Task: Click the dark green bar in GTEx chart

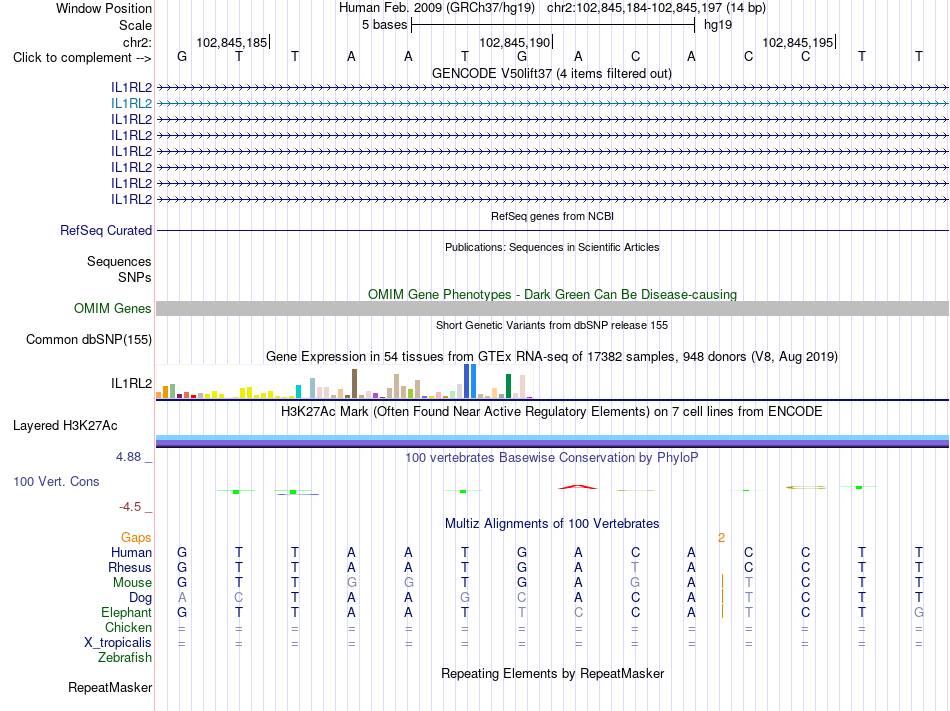Action: pos(508,386)
